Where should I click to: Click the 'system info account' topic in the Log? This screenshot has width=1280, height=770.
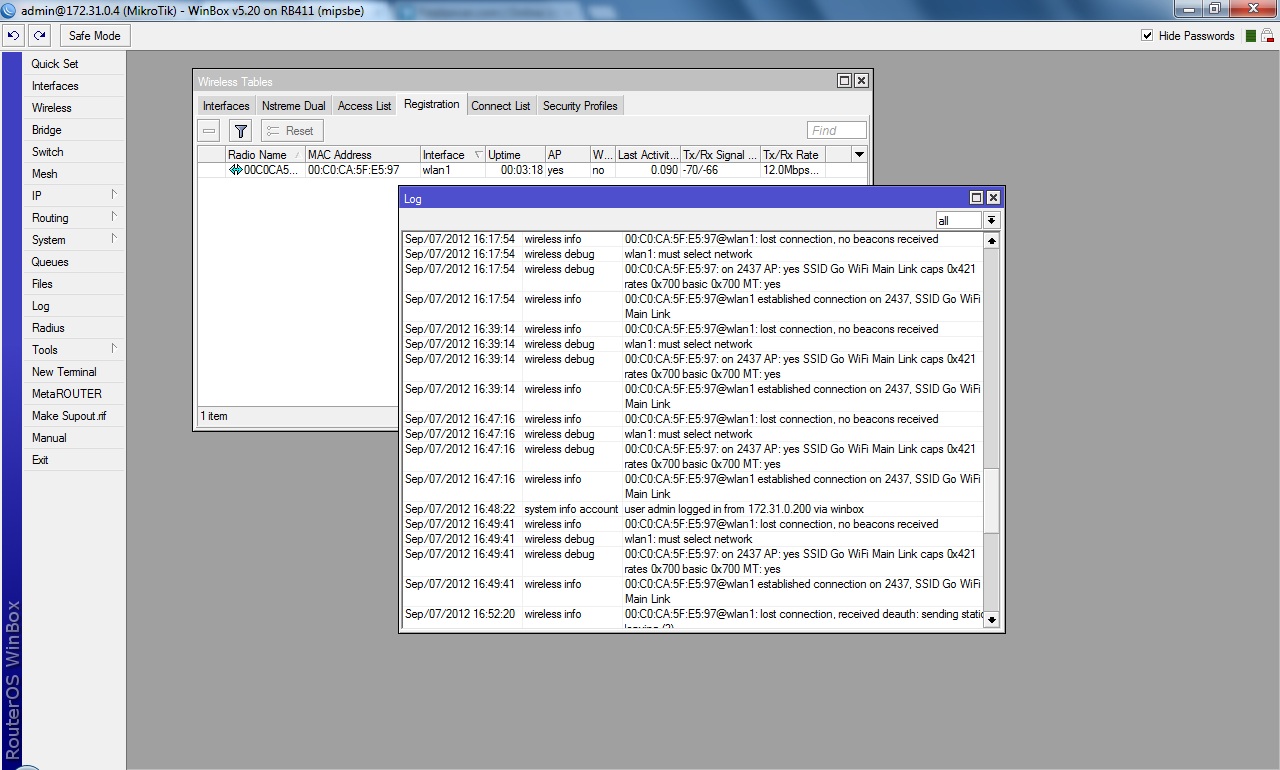click(x=571, y=509)
